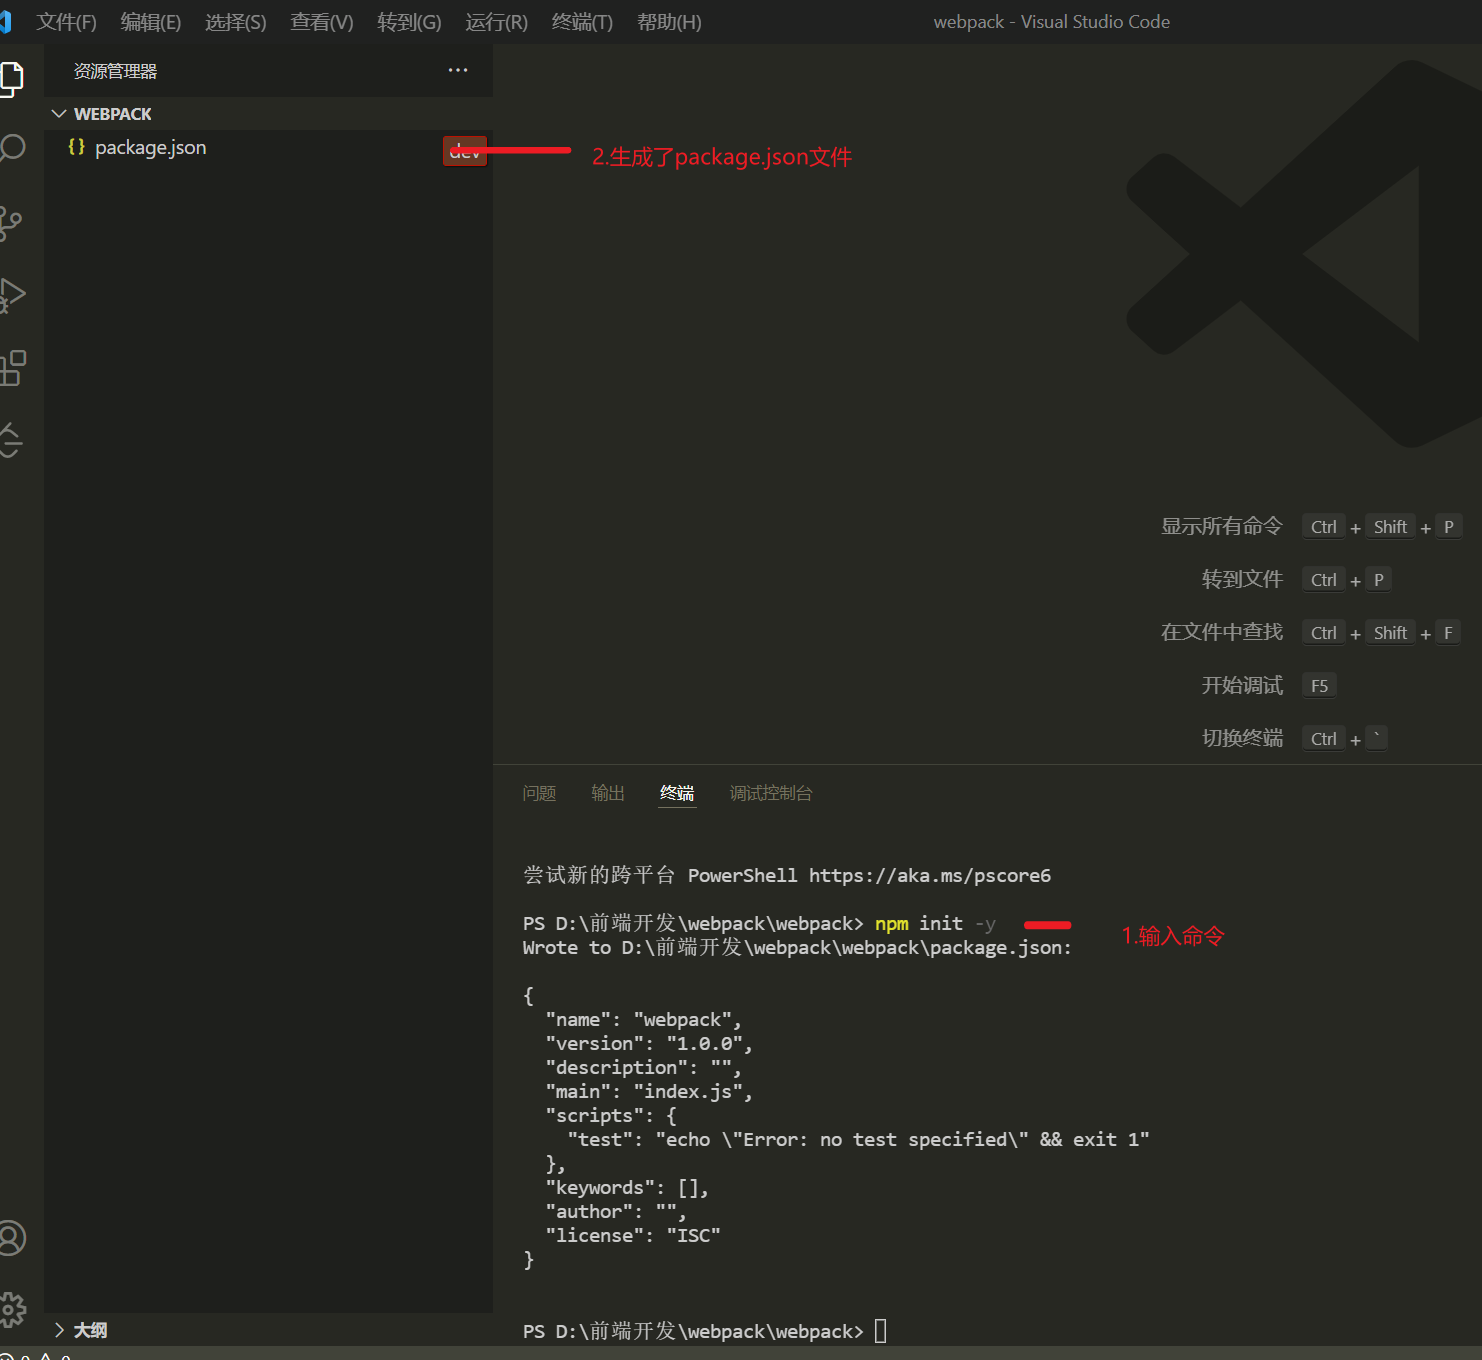Select the 终端 panel tab
The image size is (1482, 1360).
(x=677, y=793)
